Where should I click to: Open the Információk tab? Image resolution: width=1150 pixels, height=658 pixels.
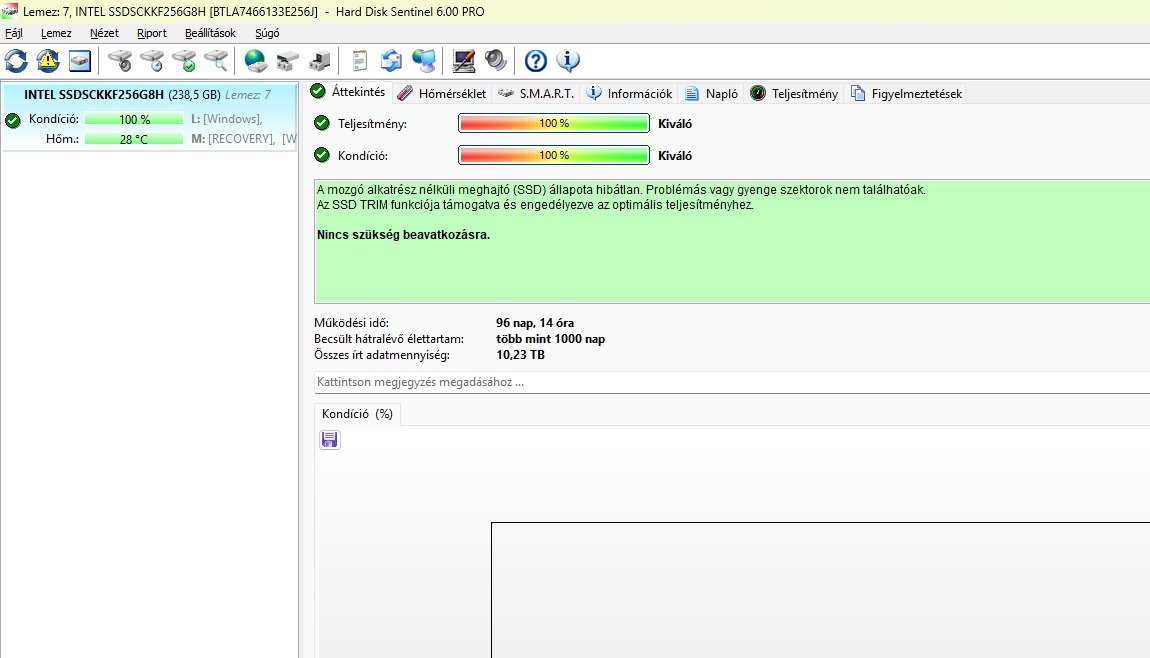(x=629, y=93)
